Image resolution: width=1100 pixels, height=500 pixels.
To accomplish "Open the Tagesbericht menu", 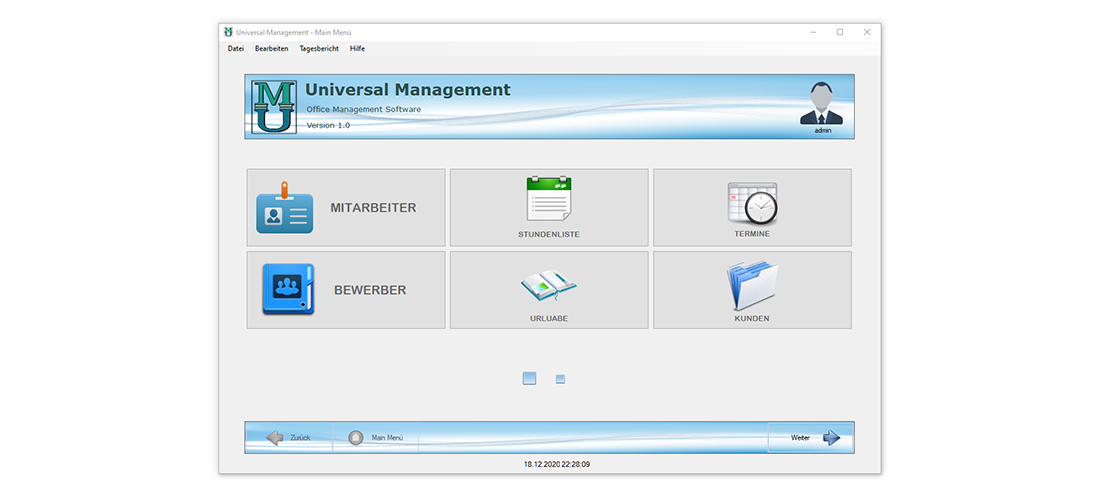I will click(319, 49).
